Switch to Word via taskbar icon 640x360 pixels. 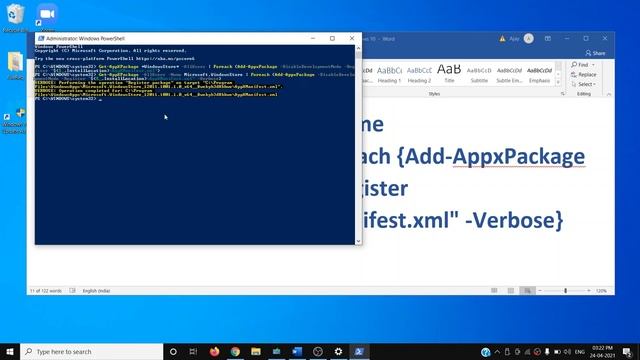click(297, 351)
